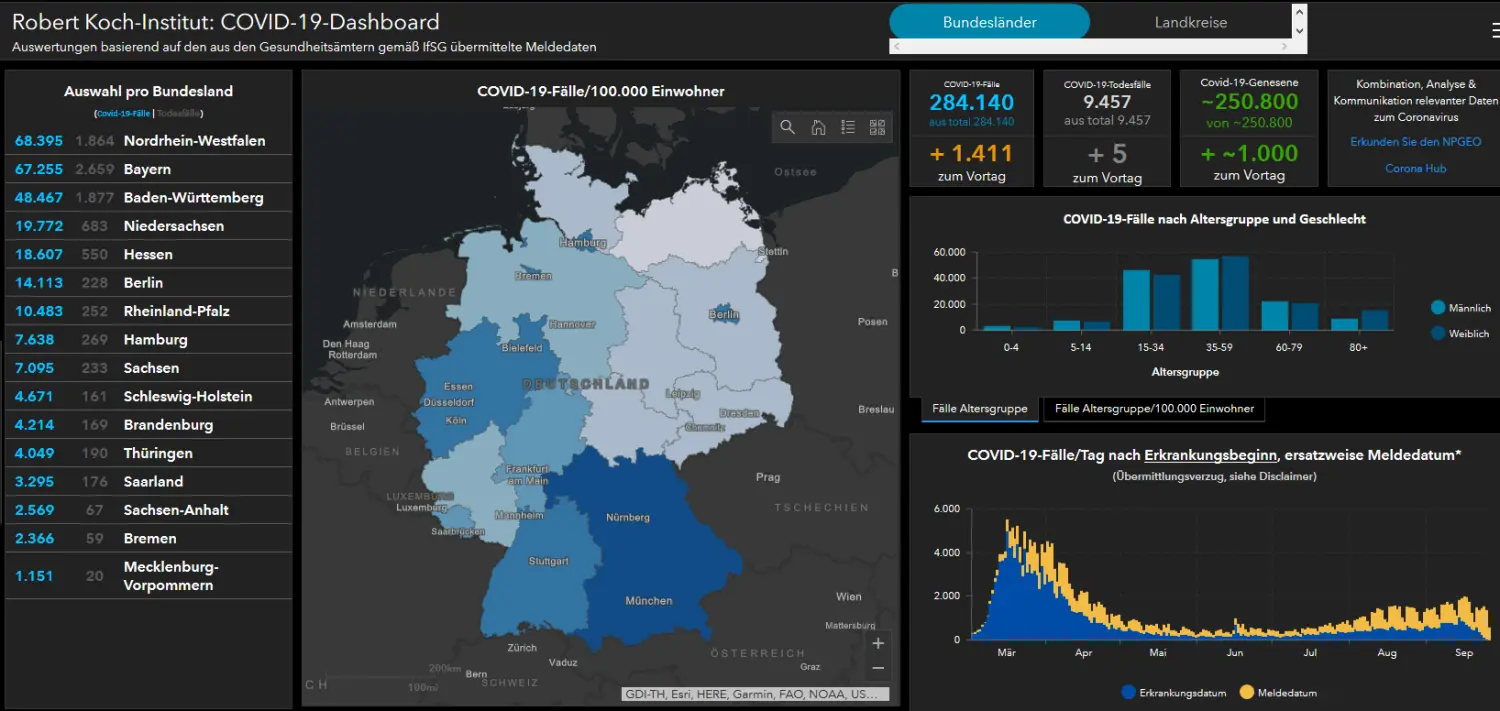The width and height of the screenshot is (1500, 711).
Task: Open Fälle Altersgruppe/100.000 Einwohner tab
Action: pyautogui.click(x=1153, y=409)
